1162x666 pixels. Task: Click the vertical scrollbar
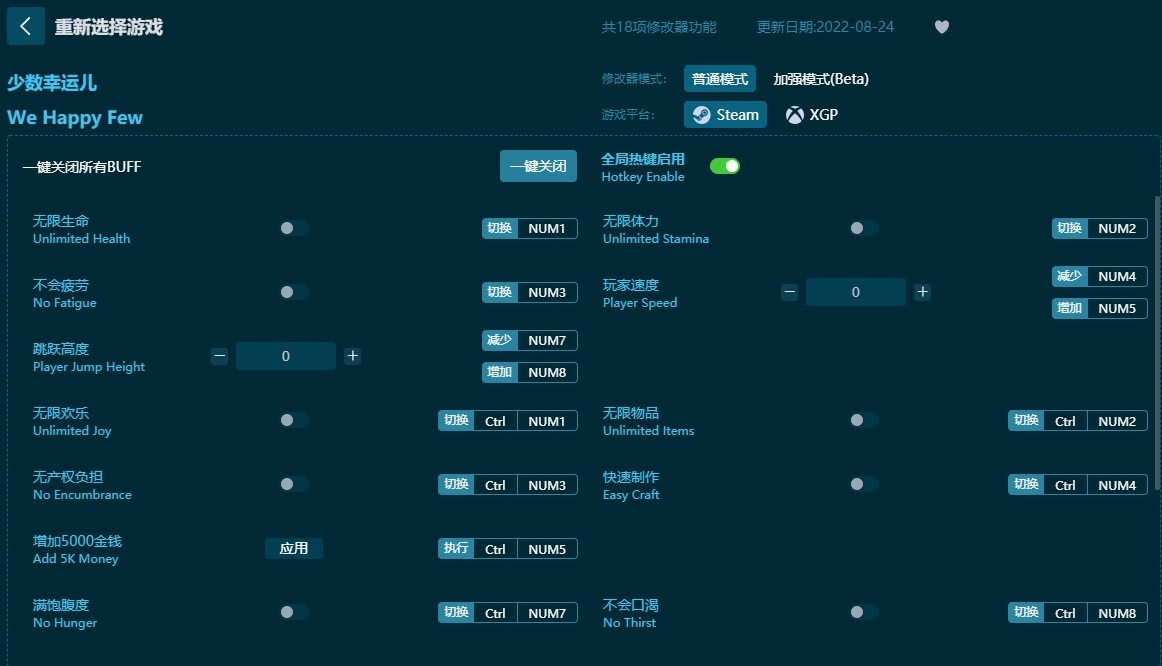[1157, 341]
